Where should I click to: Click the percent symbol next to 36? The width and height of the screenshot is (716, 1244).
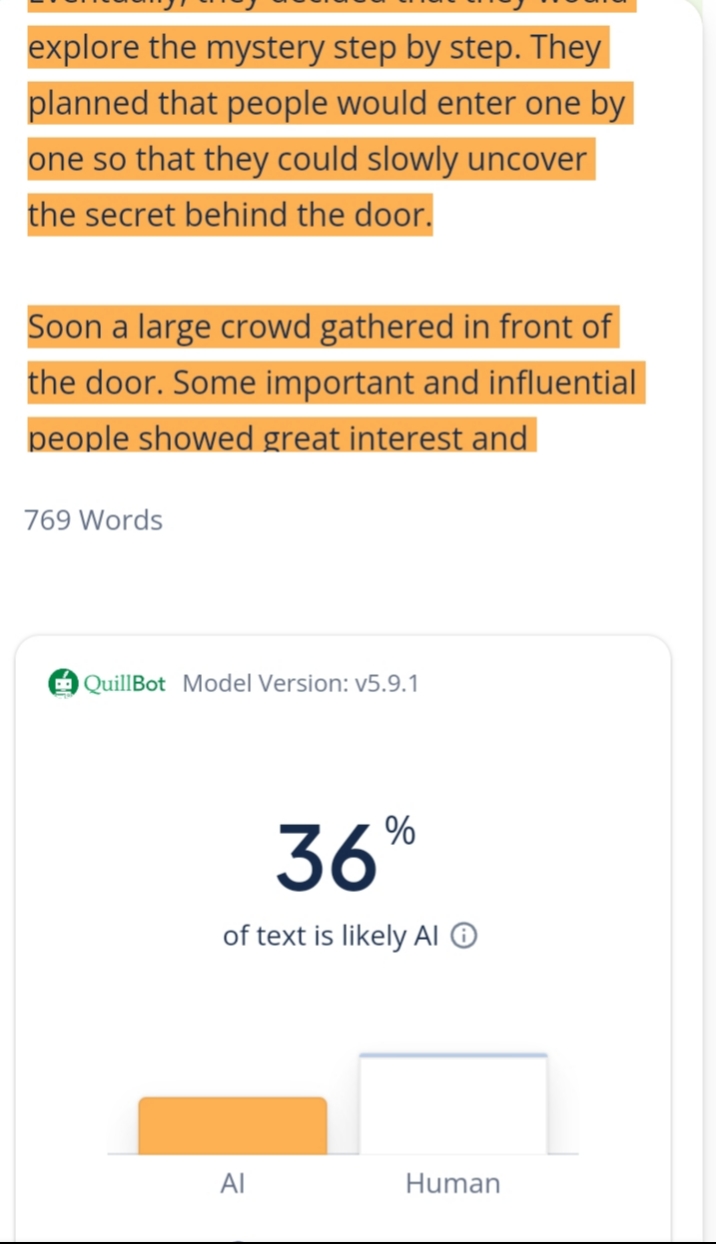pos(400,831)
